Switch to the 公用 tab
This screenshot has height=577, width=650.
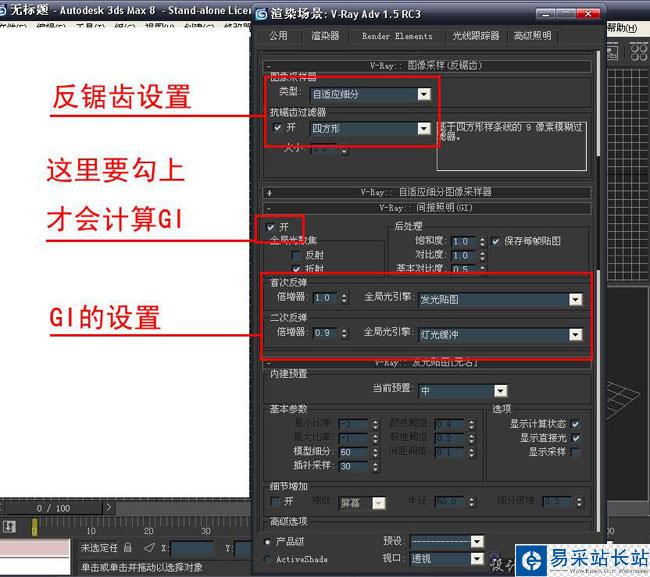click(278, 36)
